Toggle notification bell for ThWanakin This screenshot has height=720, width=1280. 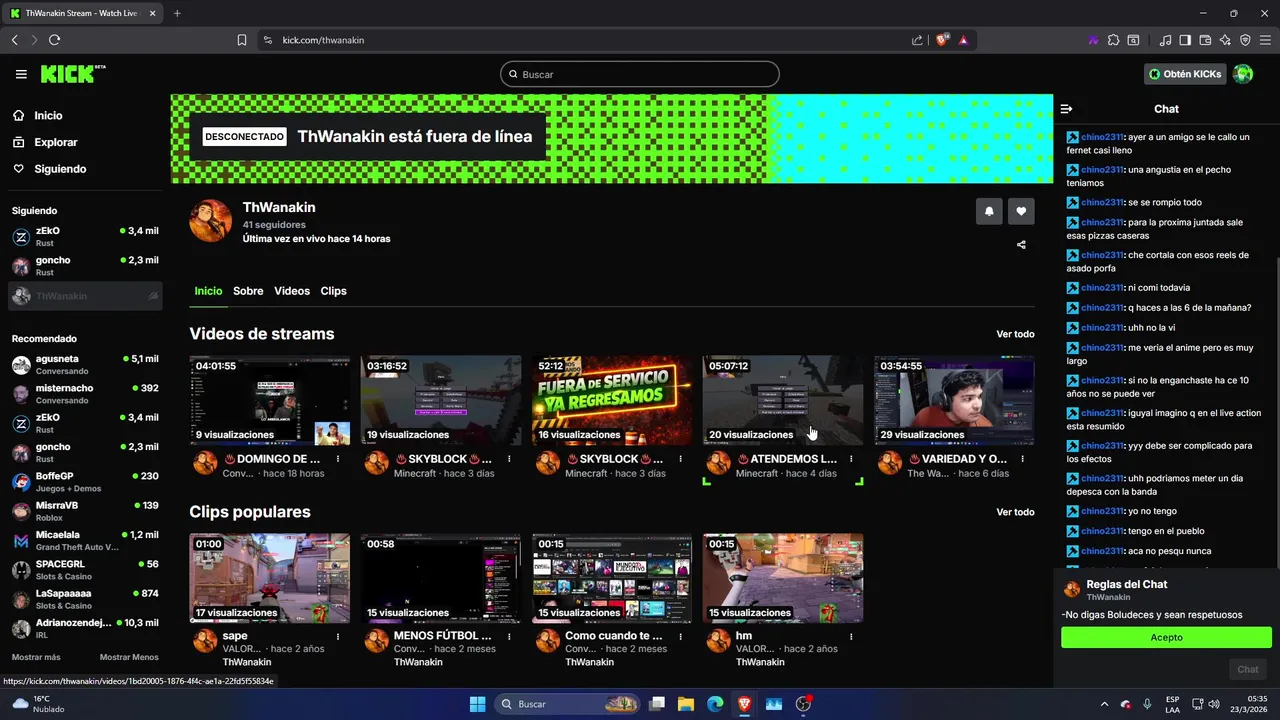coord(989,211)
